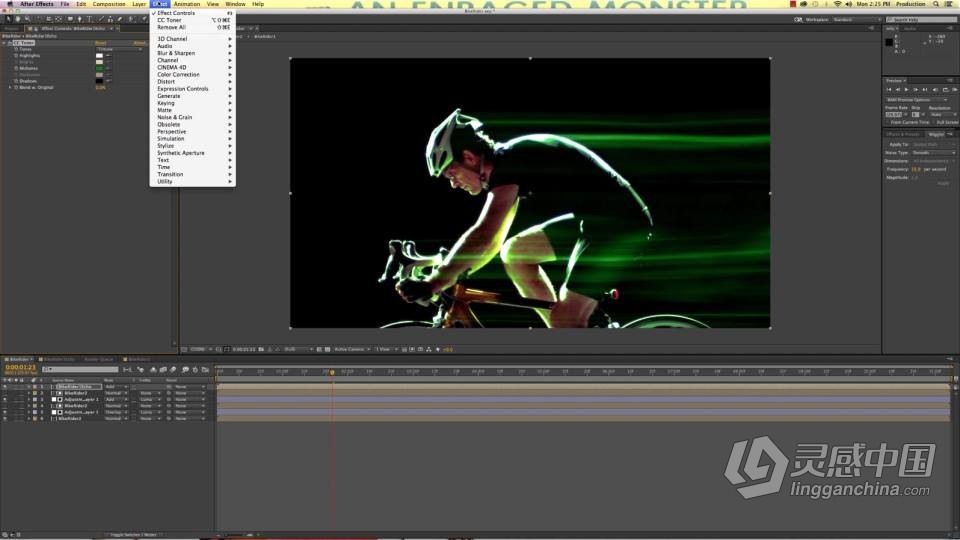Click the volume icon in menu bar

click(849, 4)
